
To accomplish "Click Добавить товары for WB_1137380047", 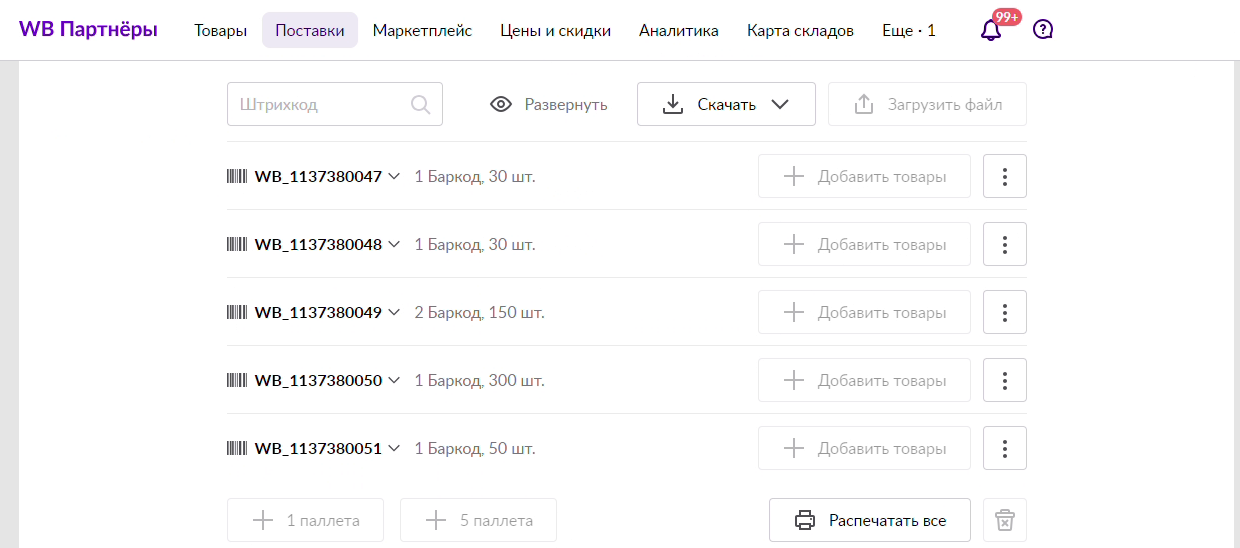I will [864, 176].
